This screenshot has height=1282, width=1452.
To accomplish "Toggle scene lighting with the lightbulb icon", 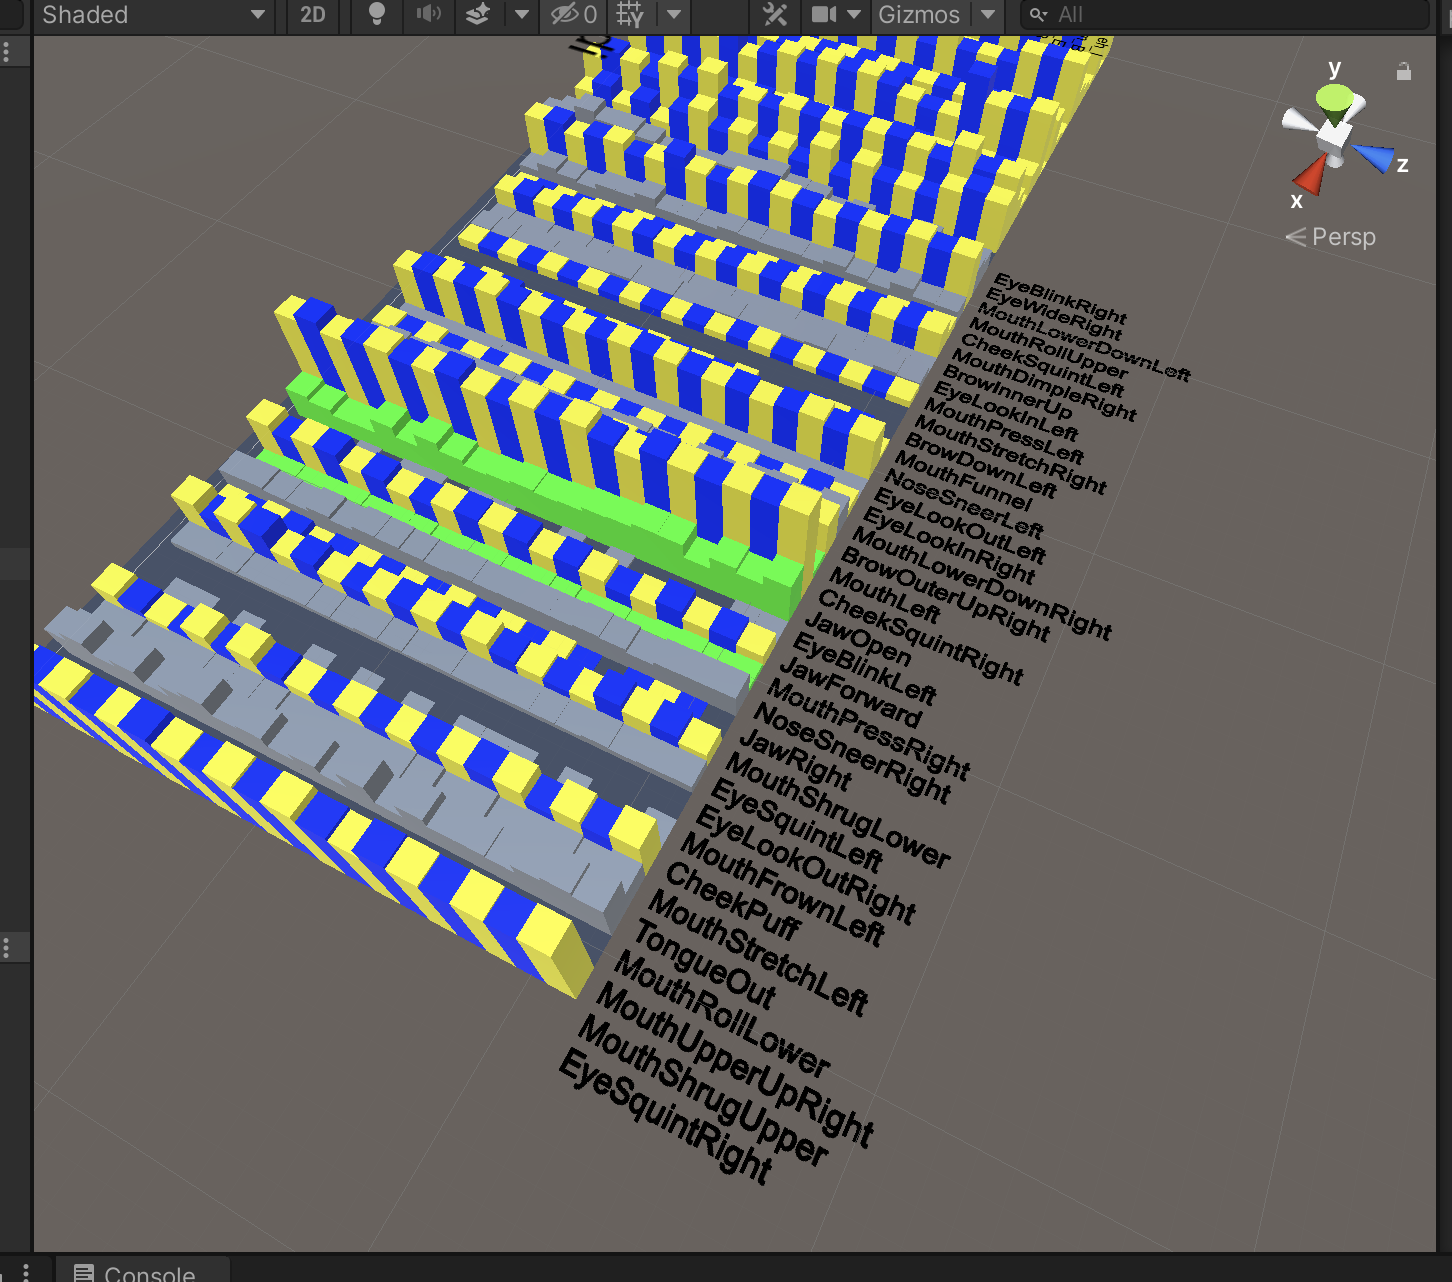I will (377, 14).
